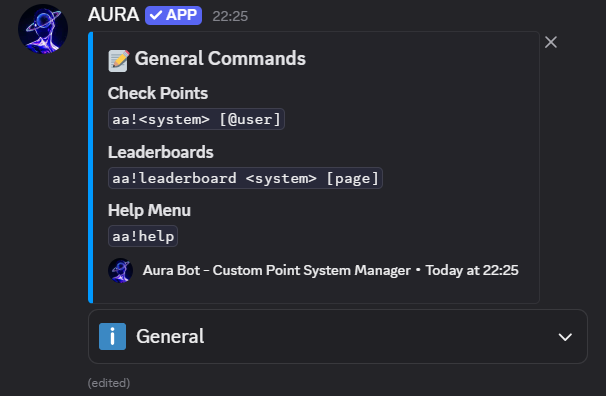Click the blue embed color bar
This screenshot has width=606, height=396.
point(91,167)
